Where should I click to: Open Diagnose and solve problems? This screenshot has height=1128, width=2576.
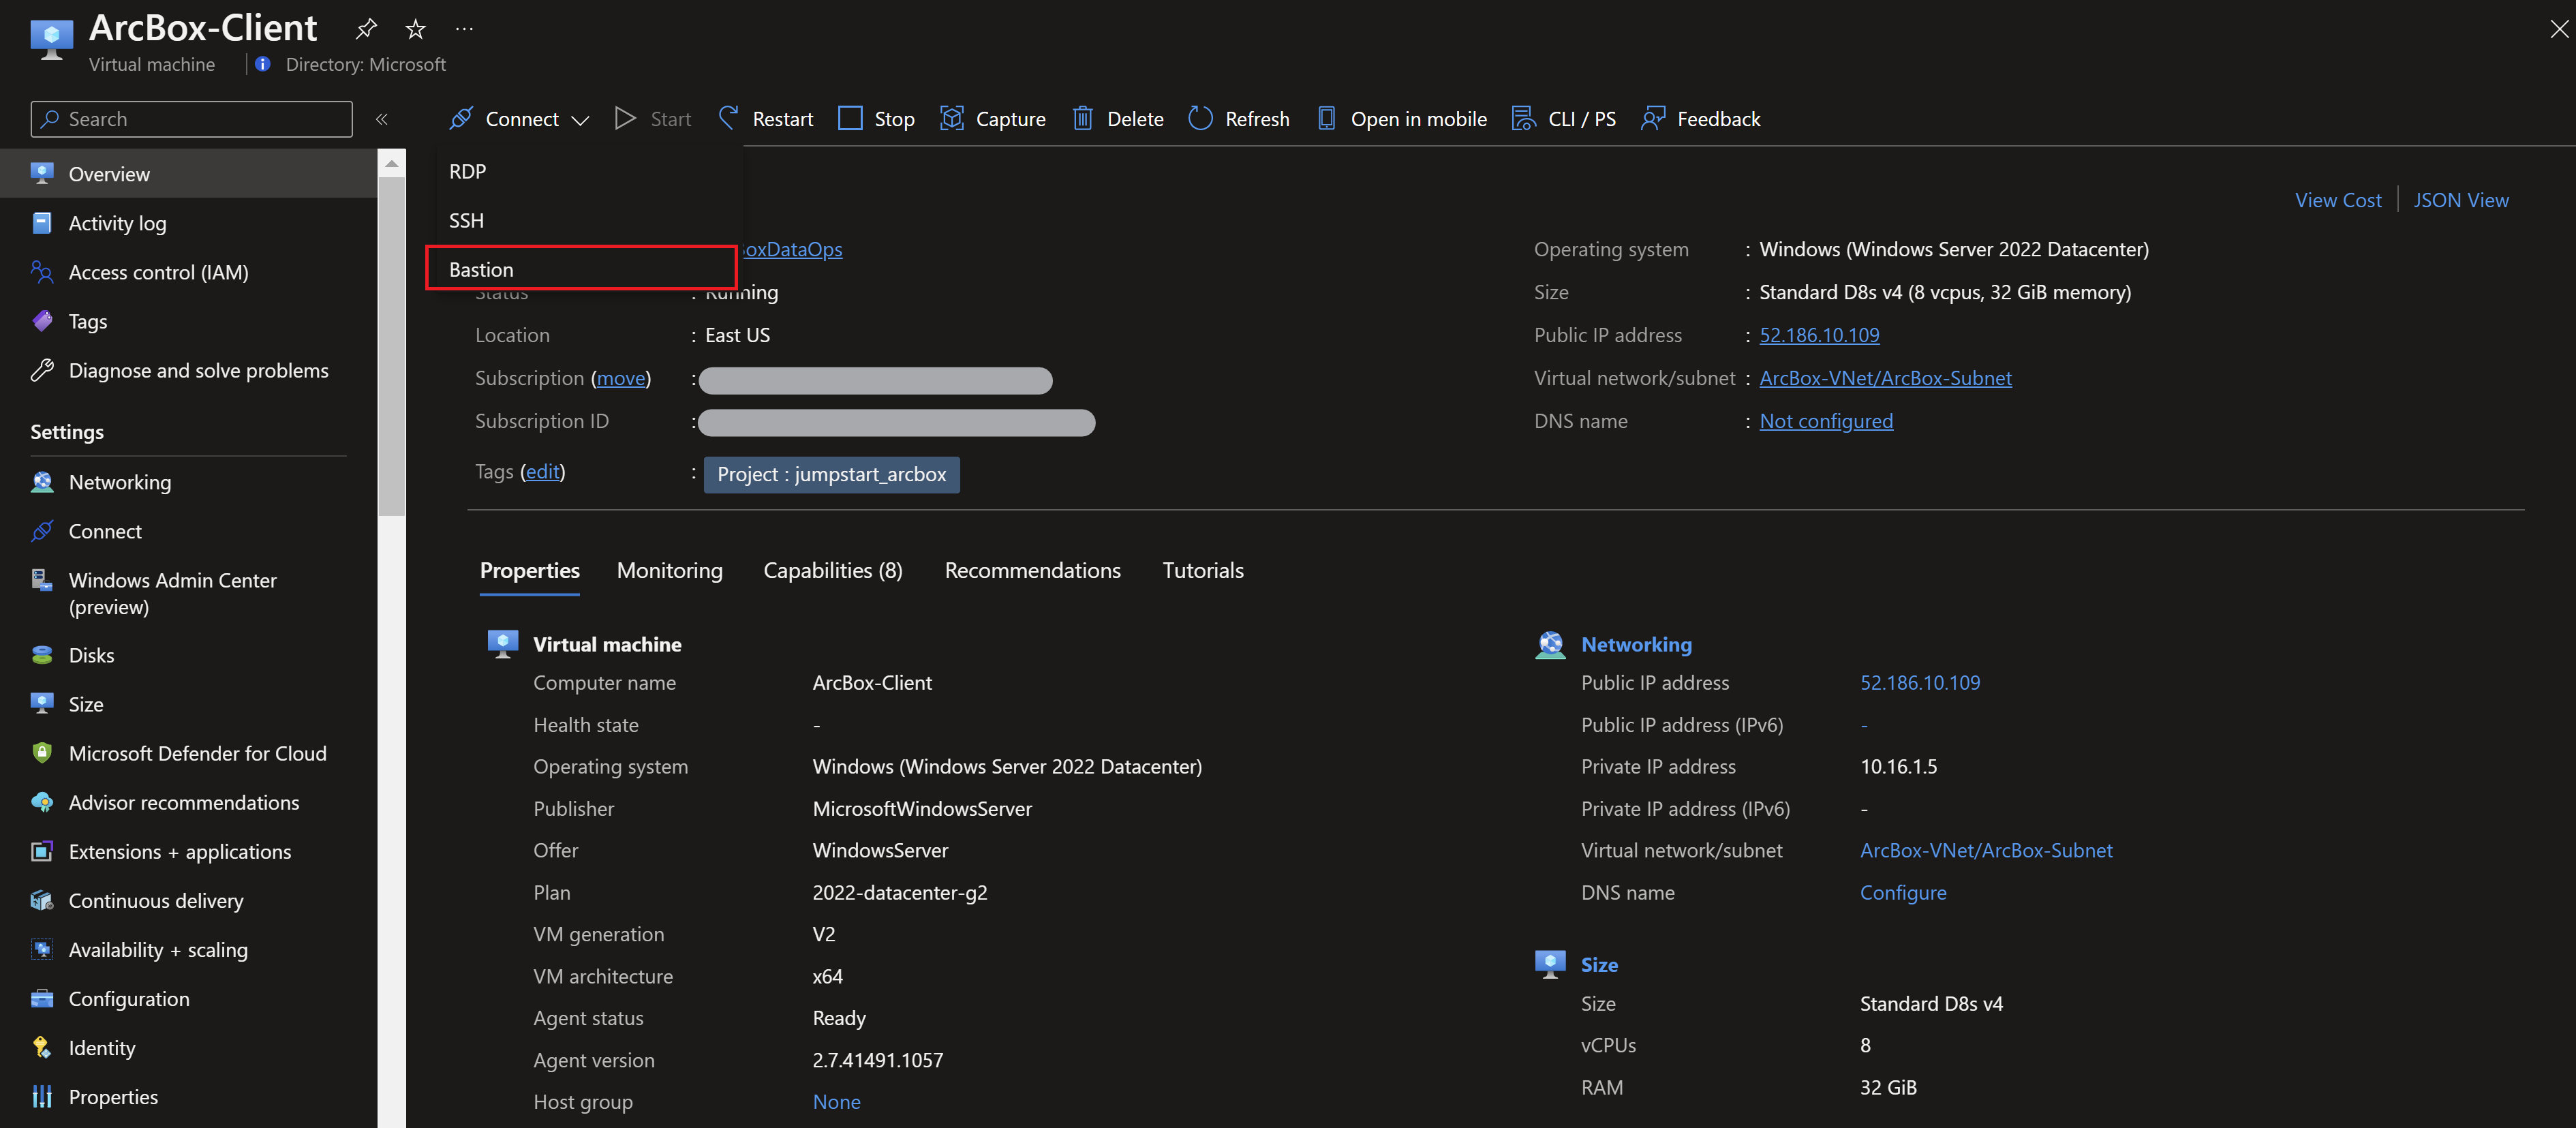coord(189,370)
